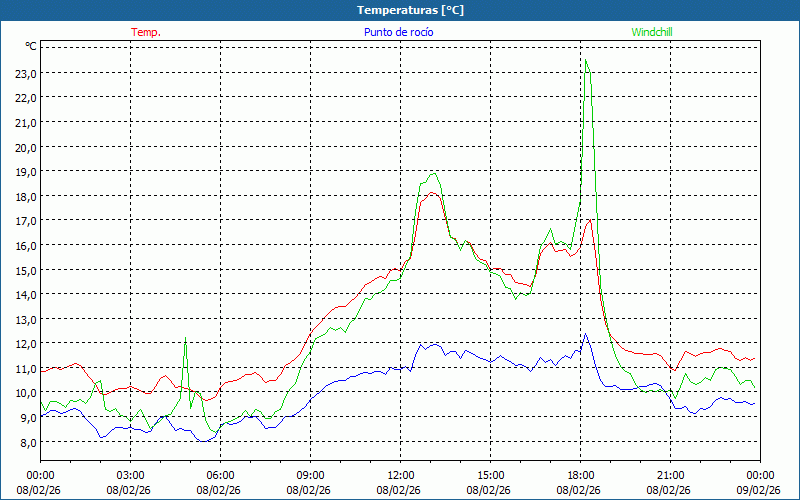
Task: Click the 8,0 y-axis value label
Action: (x=25, y=442)
